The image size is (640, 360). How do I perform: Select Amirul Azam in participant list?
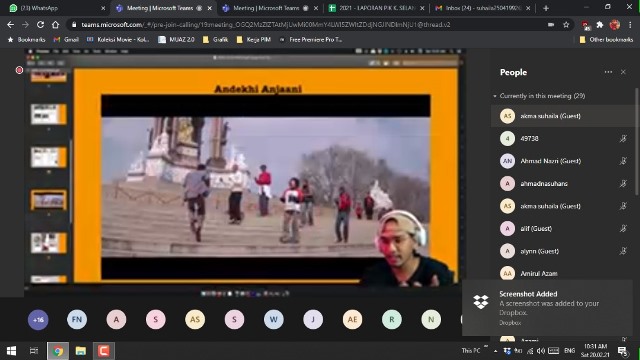click(x=562, y=273)
